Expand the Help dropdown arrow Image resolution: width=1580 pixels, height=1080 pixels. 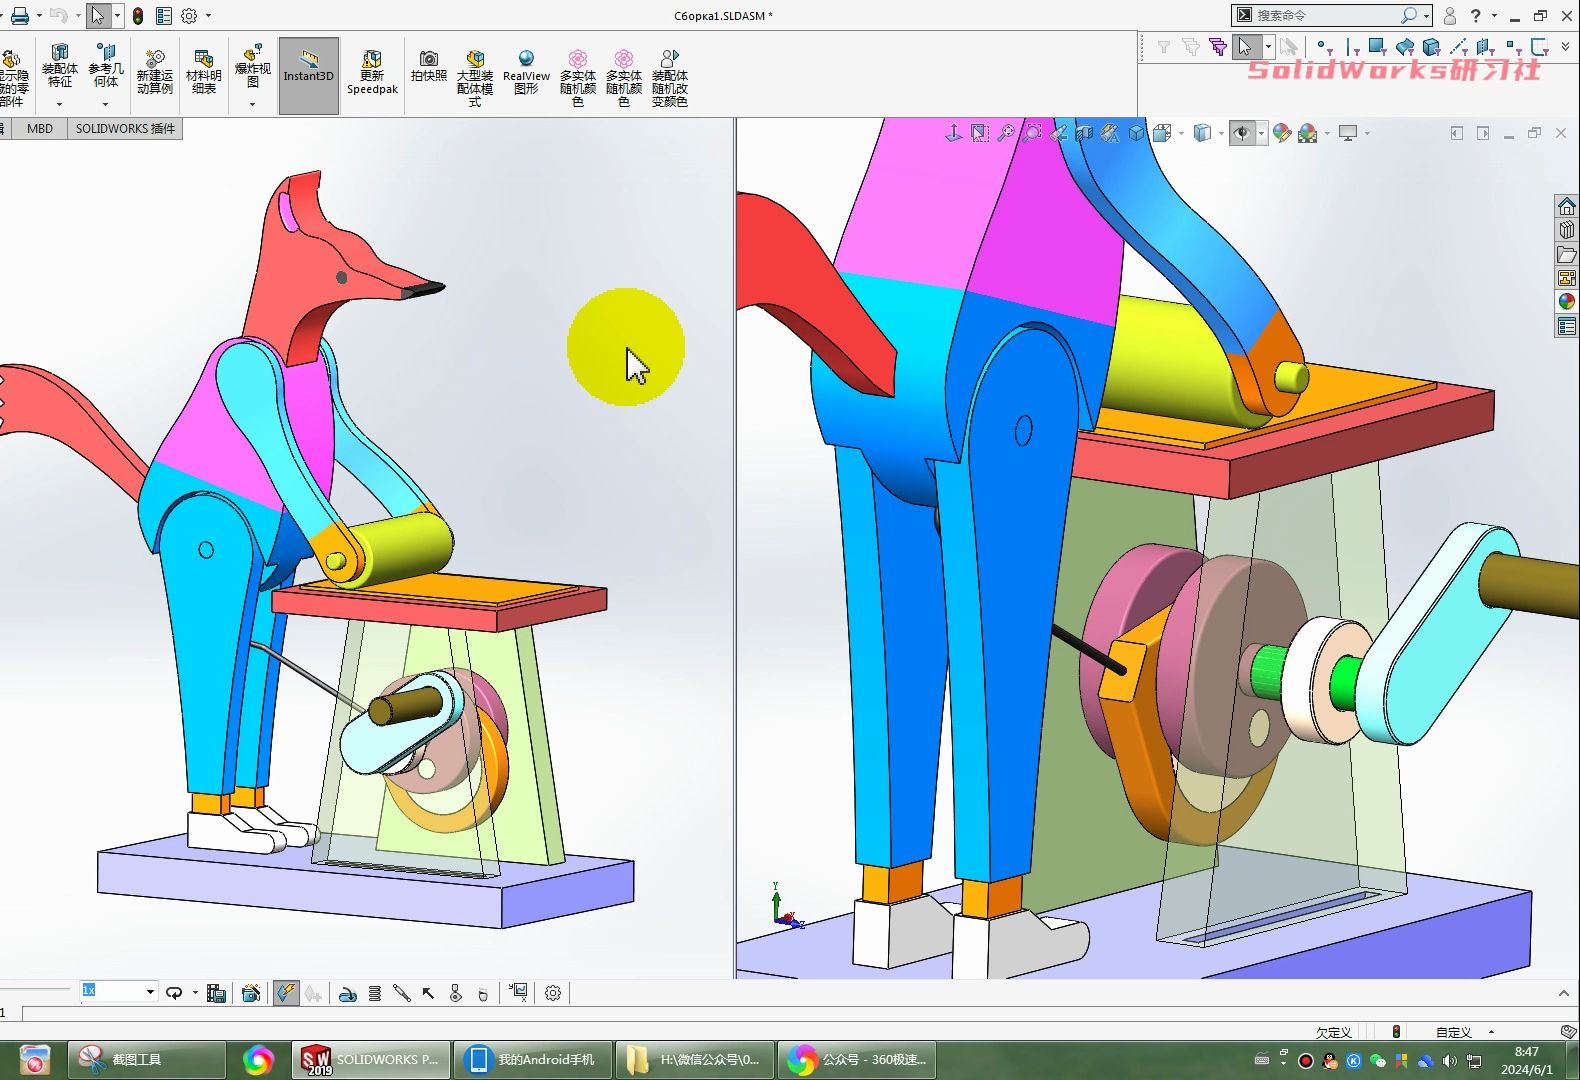[1494, 16]
